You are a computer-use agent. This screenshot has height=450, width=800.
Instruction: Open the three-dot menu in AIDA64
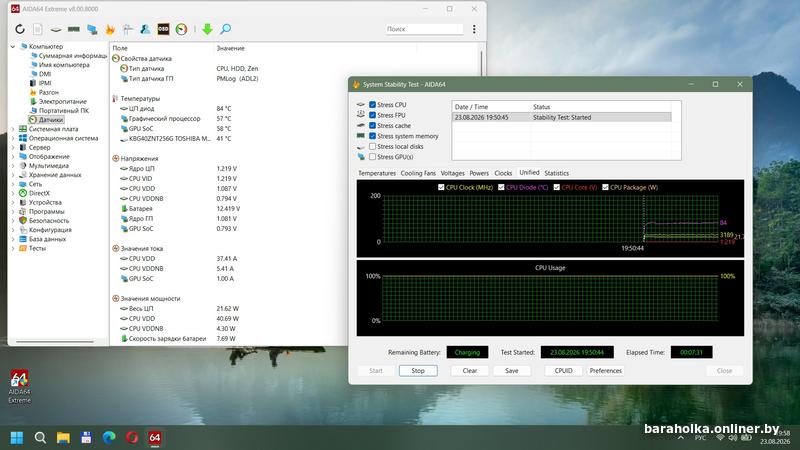tap(474, 29)
